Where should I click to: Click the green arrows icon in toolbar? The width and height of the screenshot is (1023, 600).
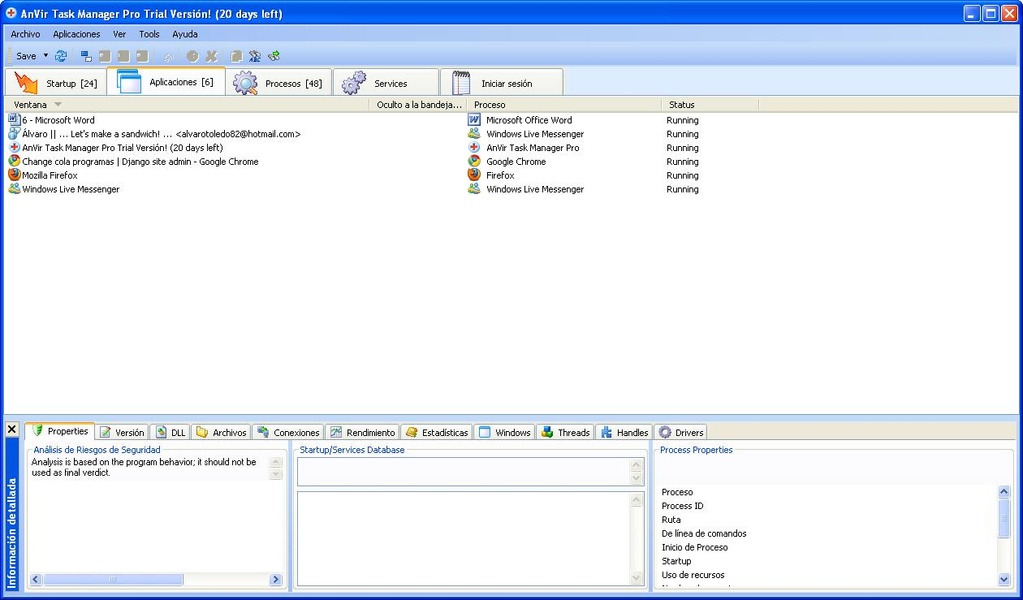coord(274,56)
